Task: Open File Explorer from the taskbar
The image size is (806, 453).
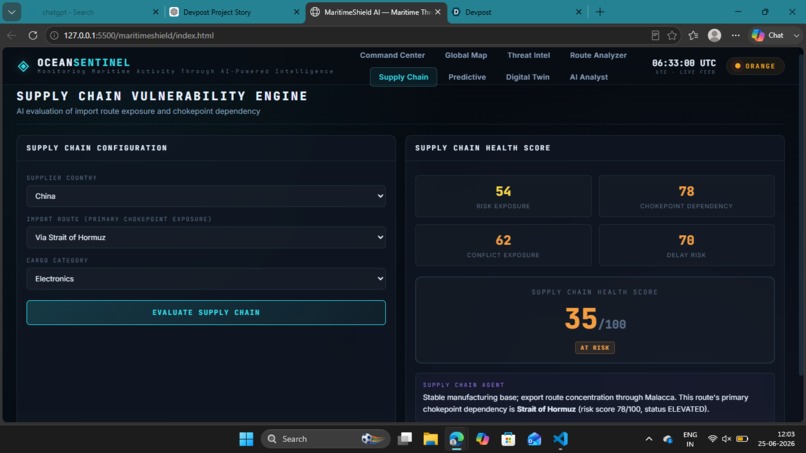Action: click(x=431, y=439)
